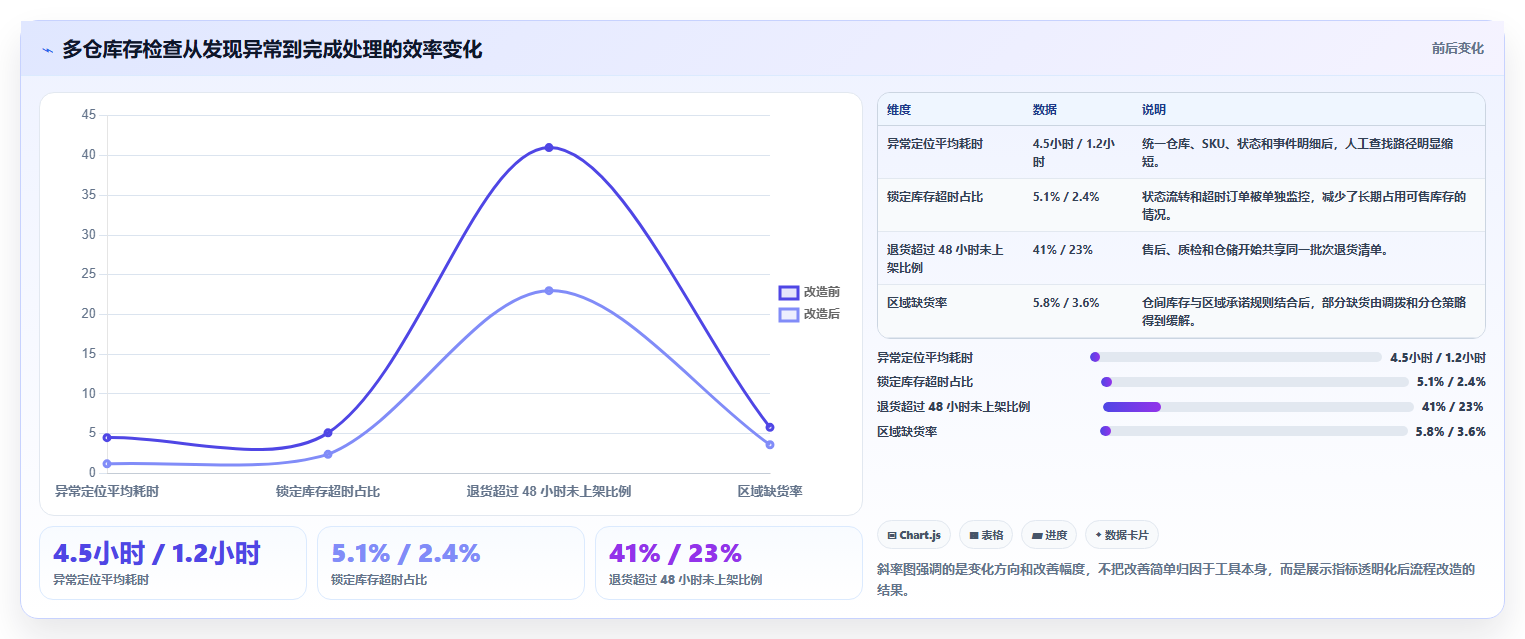The height and width of the screenshot is (639, 1525).
Task: Open the 41% / 23% data card
Action: click(x=728, y=563)
